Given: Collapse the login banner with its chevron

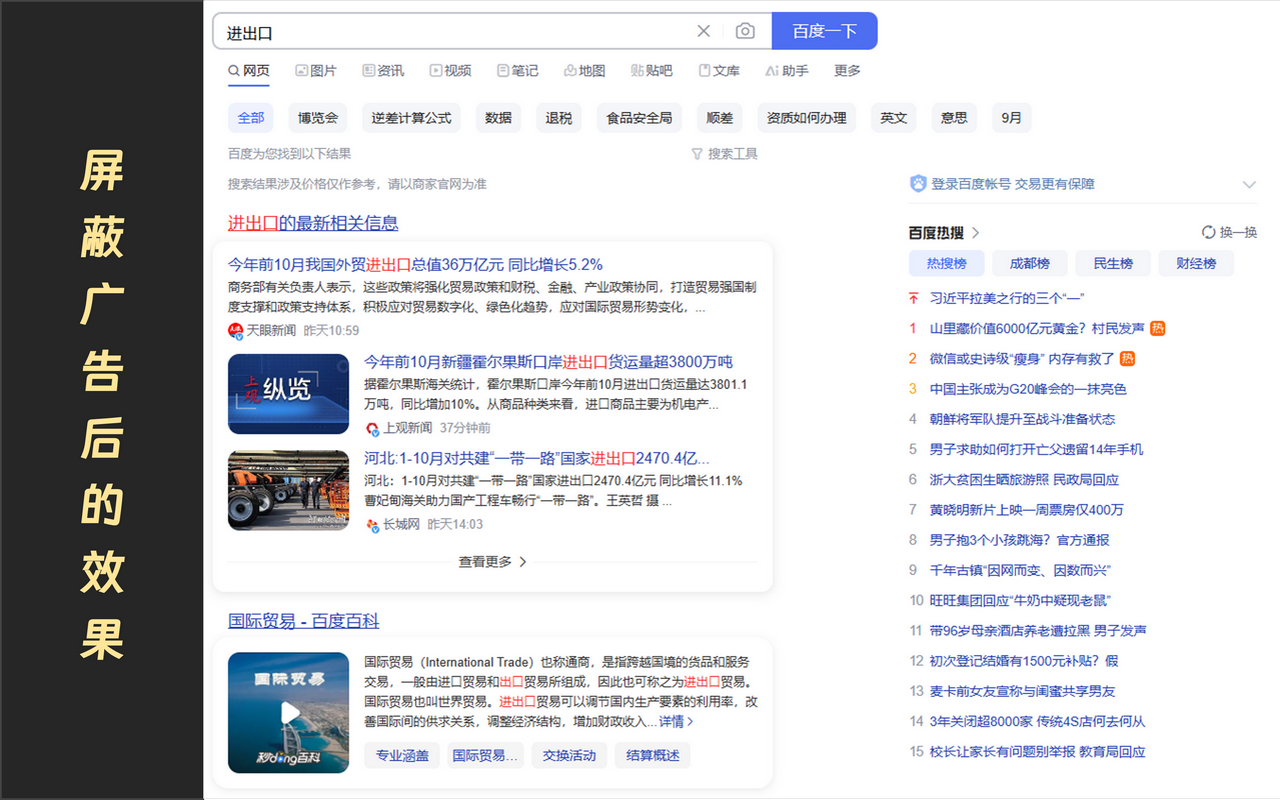Looking at the screenshot, I should [1249, 184].
